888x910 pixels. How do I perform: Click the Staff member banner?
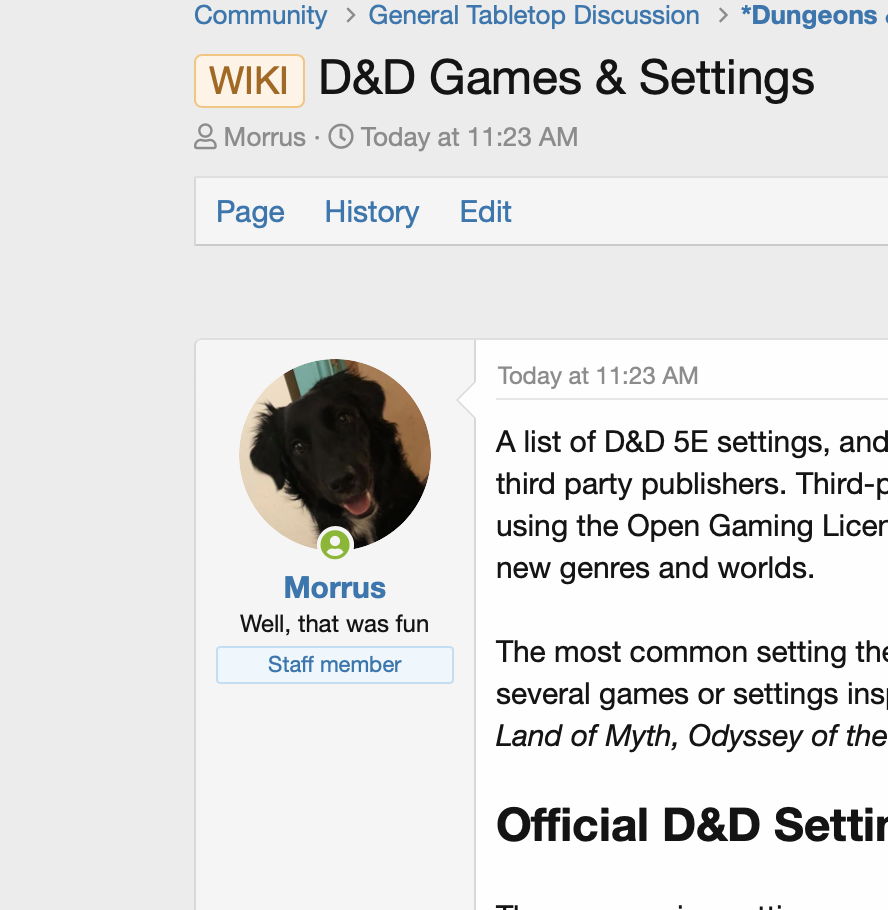335,665
